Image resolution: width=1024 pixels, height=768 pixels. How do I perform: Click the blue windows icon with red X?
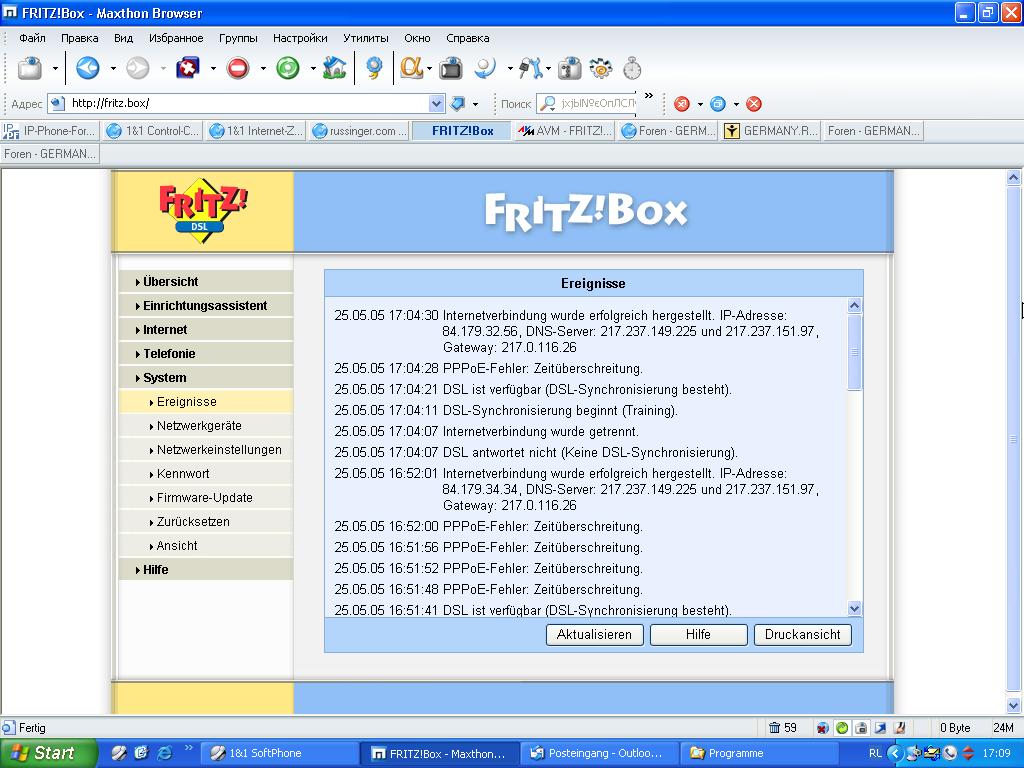point(188,68)
